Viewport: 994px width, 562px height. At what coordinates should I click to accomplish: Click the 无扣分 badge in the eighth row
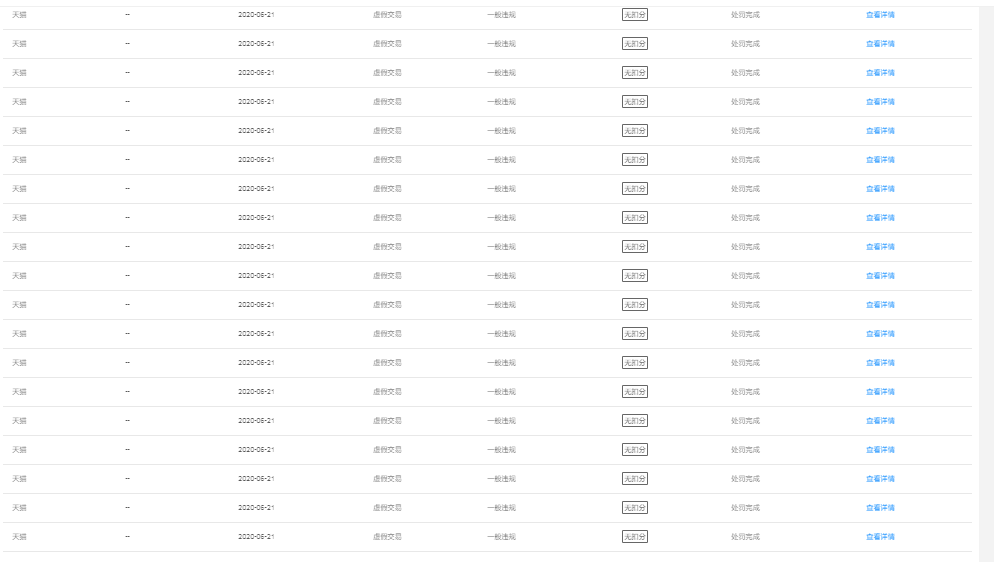(635, 217)
